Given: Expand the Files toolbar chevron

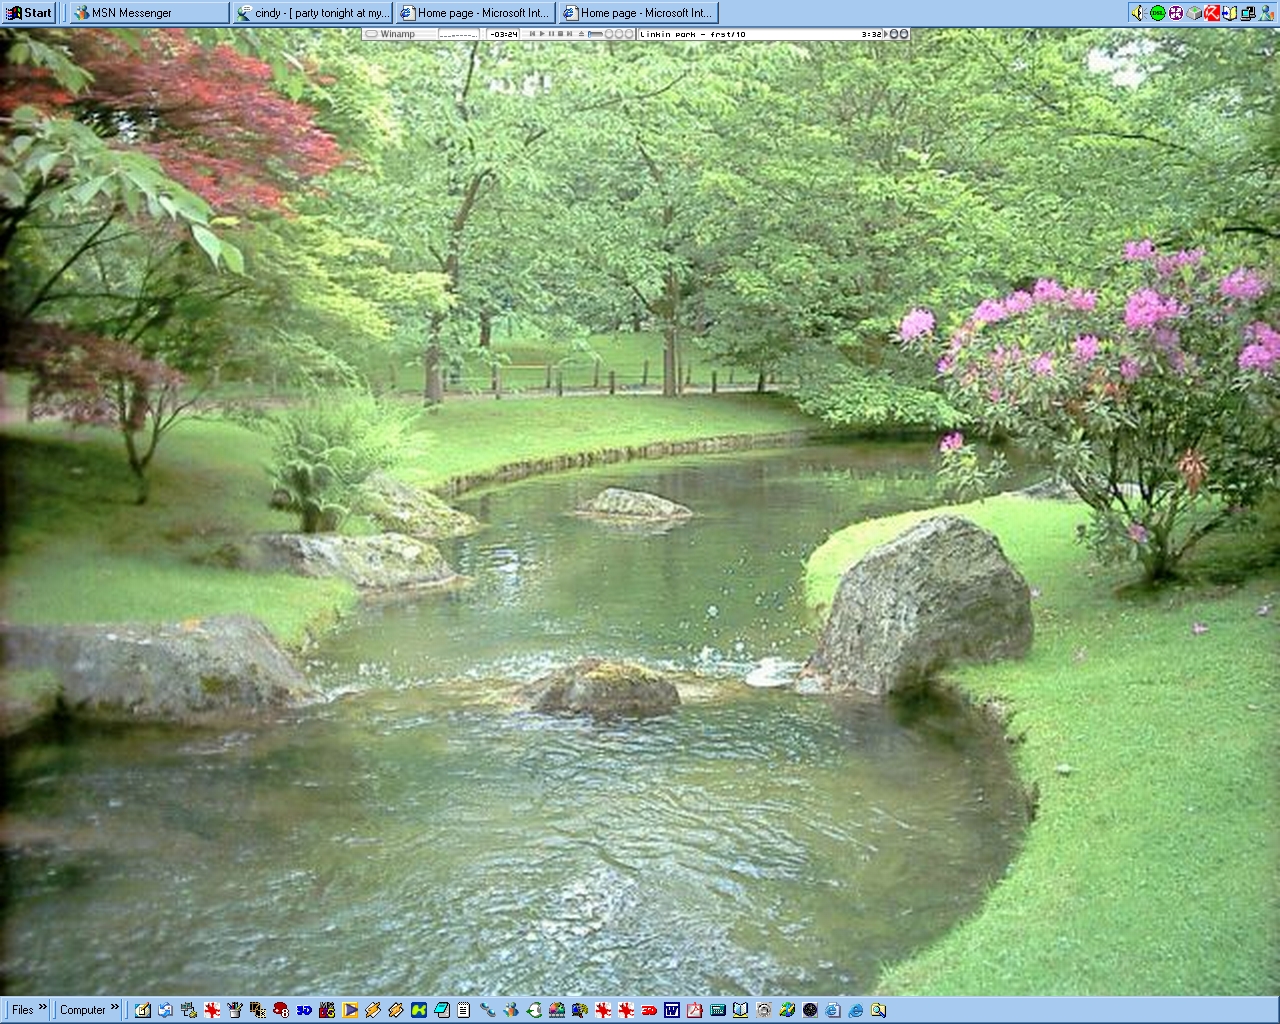Looking at the screenshot, I should point(43,1008).
